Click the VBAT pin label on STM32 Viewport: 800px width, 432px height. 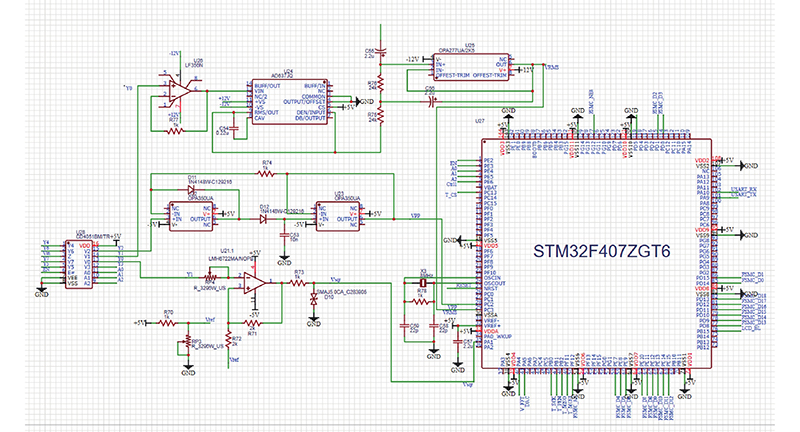(490, 188)
